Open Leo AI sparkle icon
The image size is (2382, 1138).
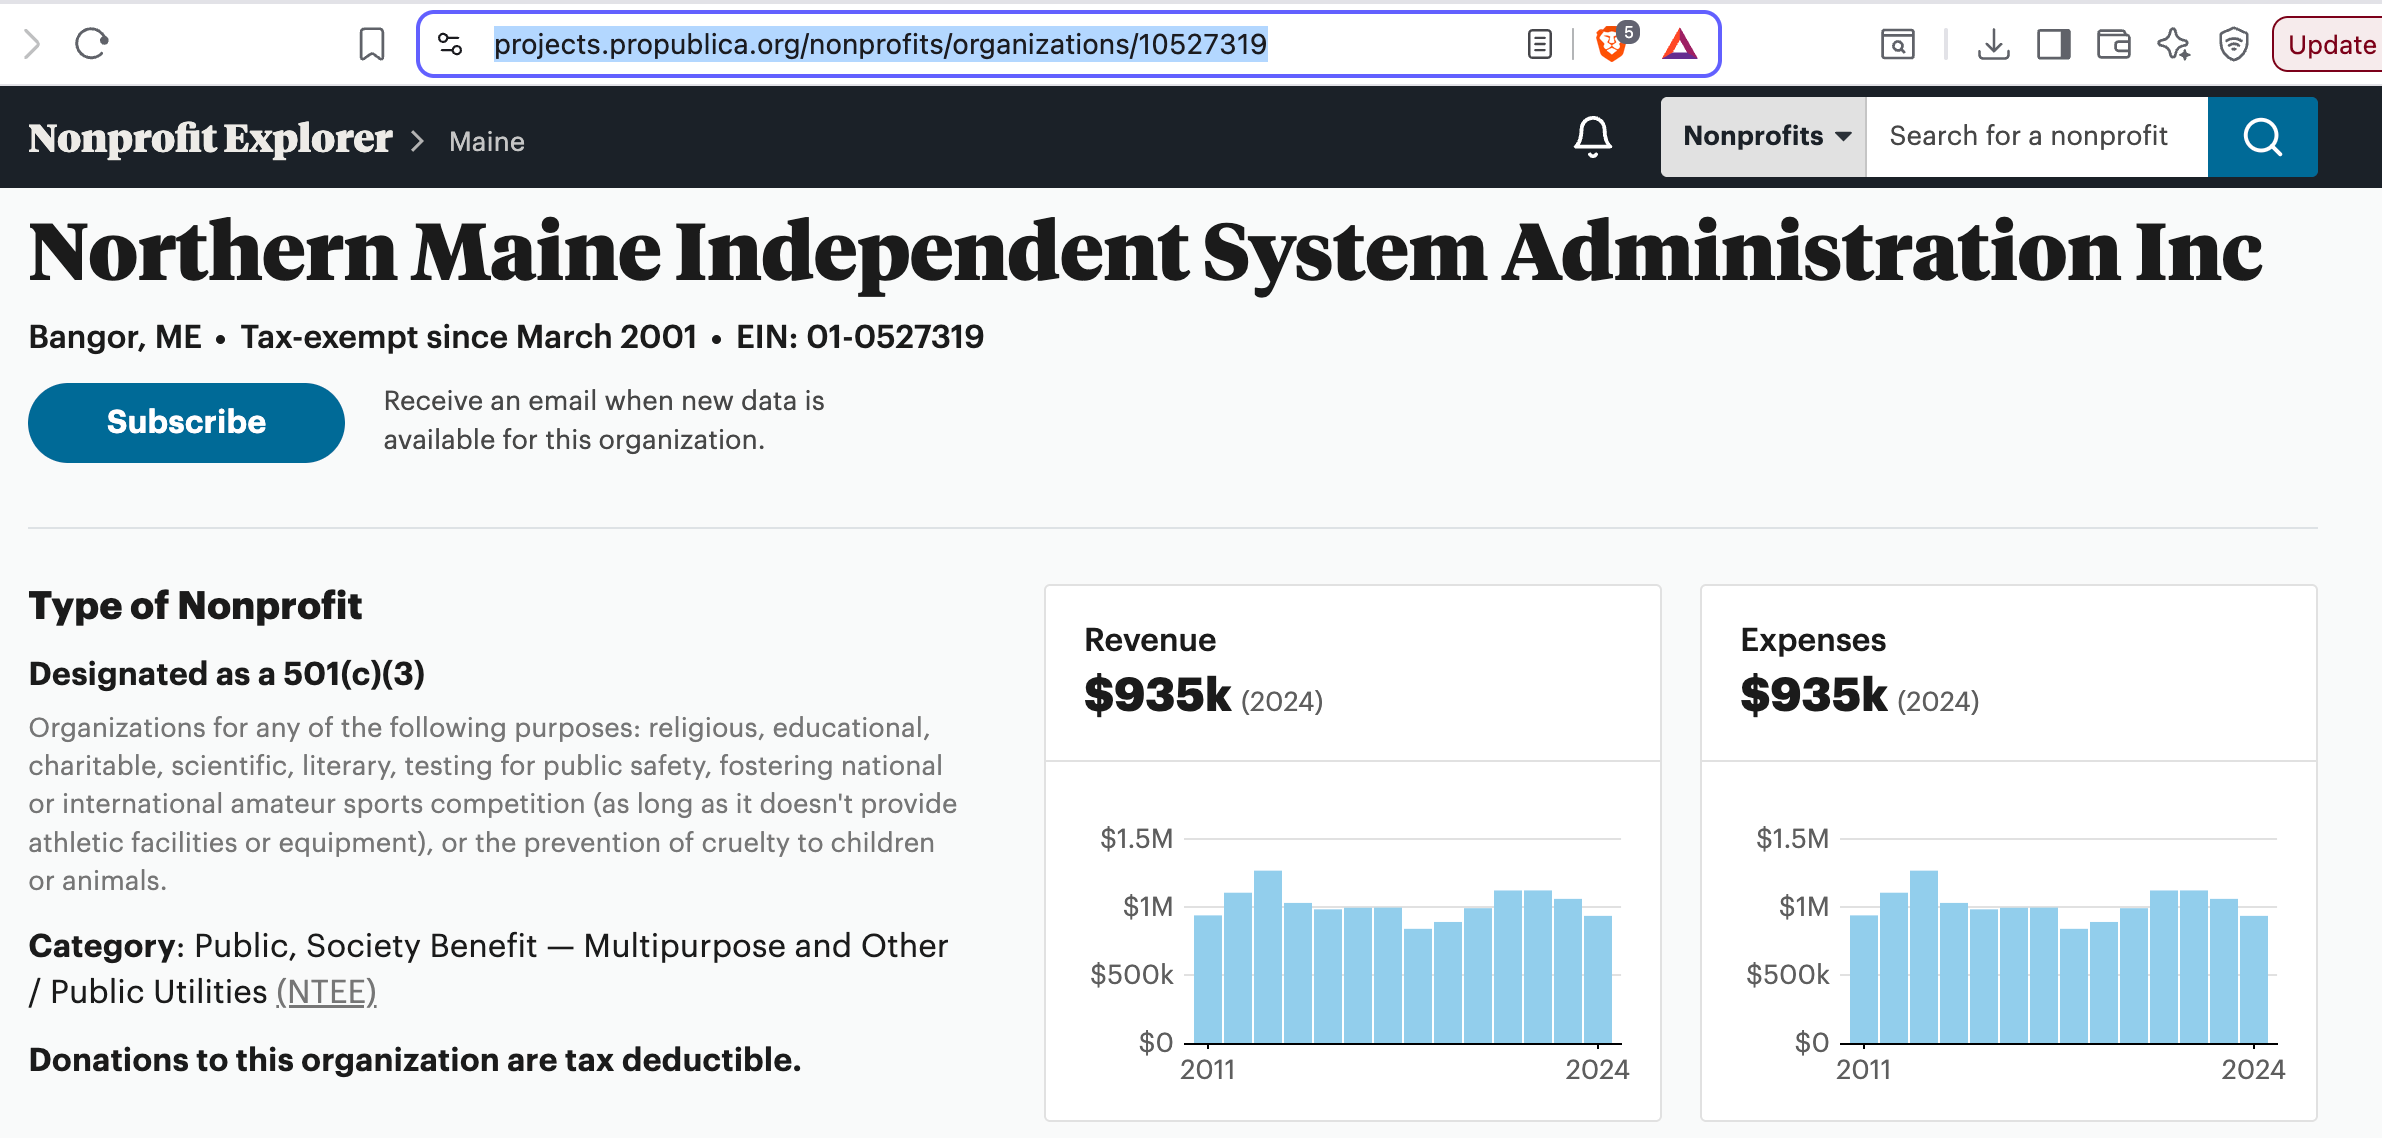pos(2173,44)
